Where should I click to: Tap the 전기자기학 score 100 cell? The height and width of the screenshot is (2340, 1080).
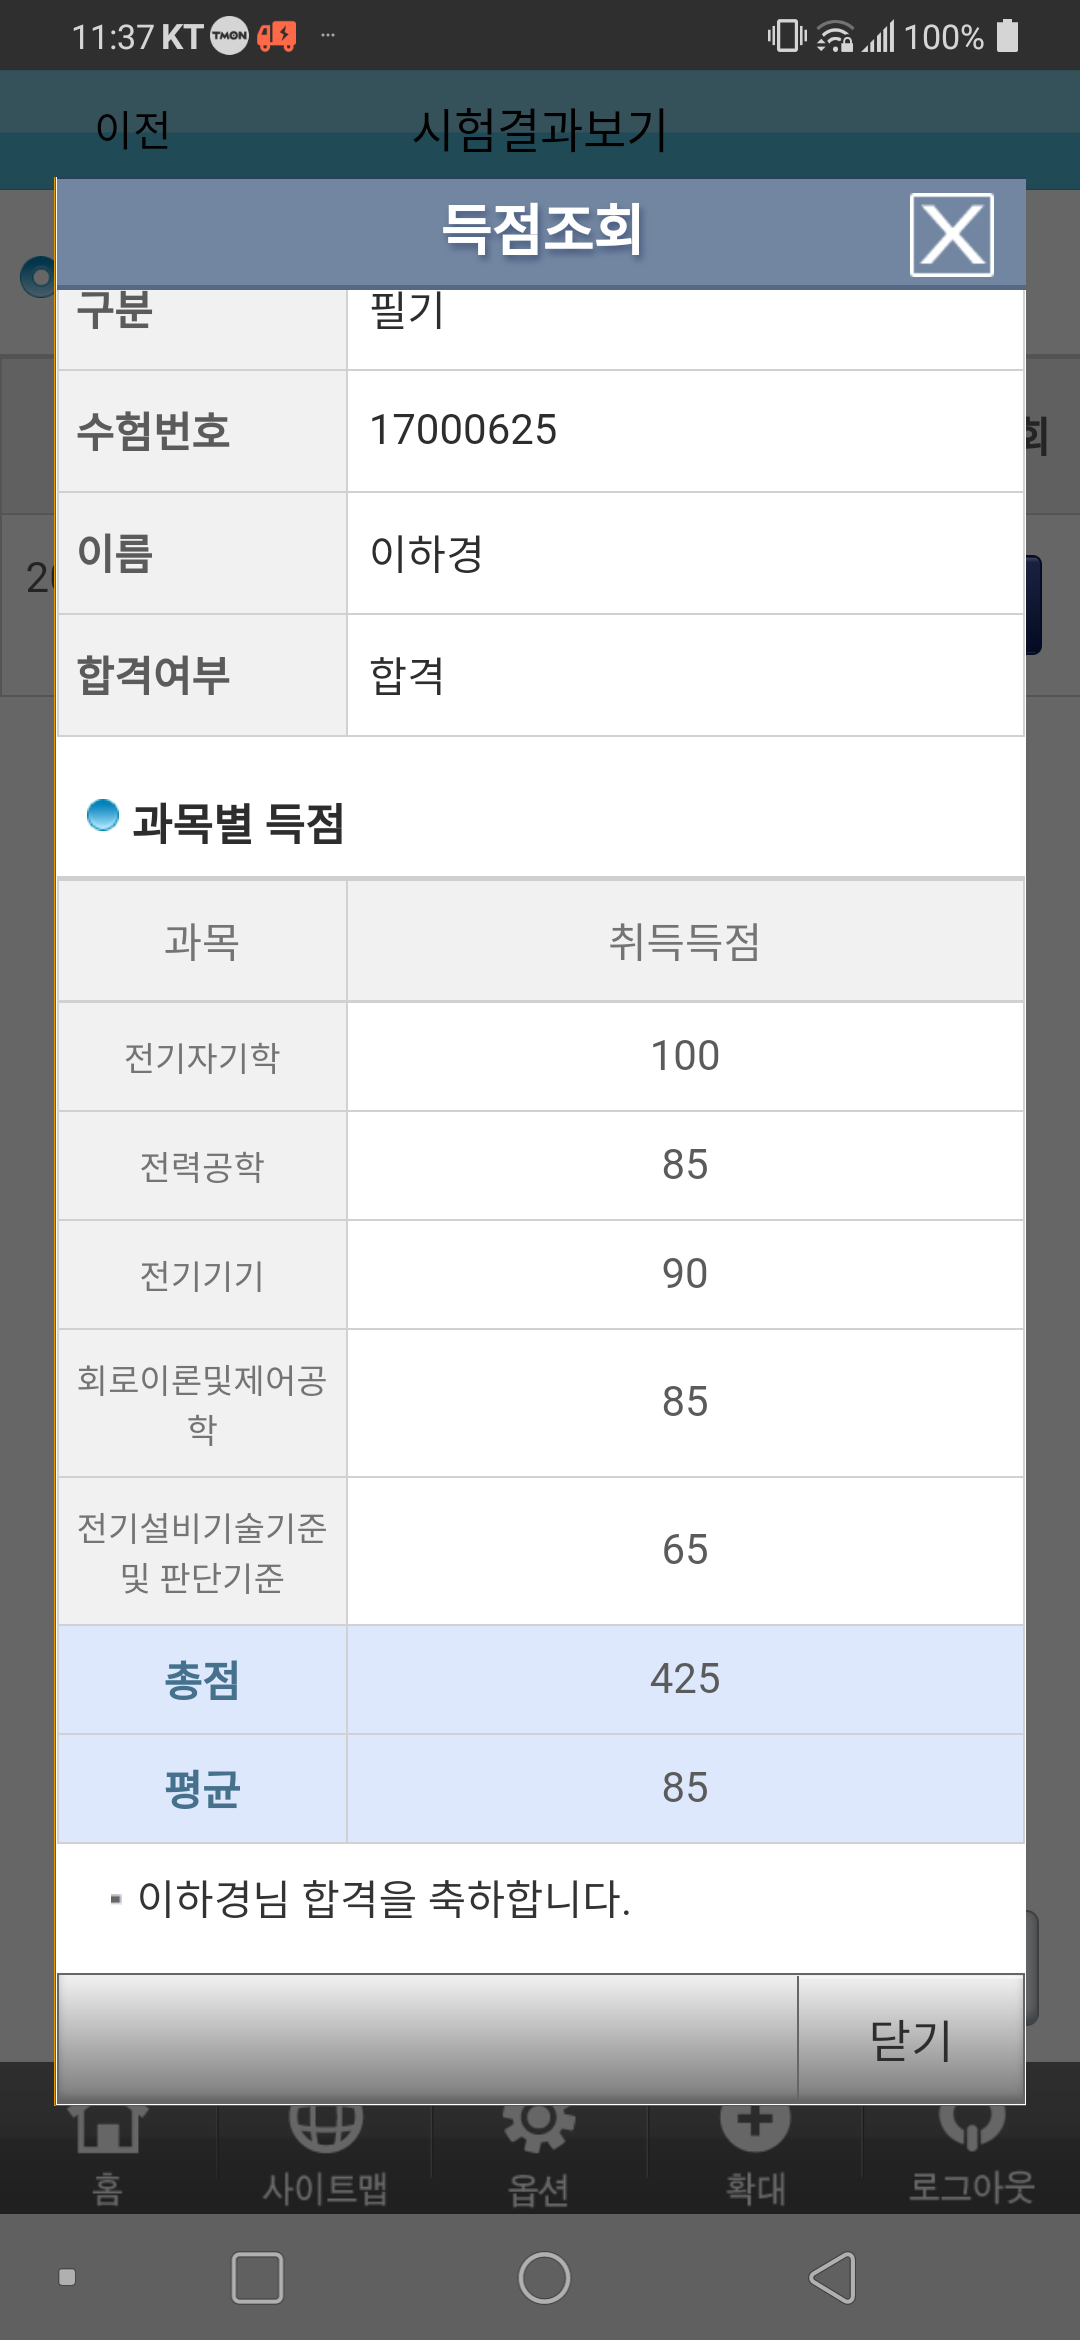point(685,1056)
